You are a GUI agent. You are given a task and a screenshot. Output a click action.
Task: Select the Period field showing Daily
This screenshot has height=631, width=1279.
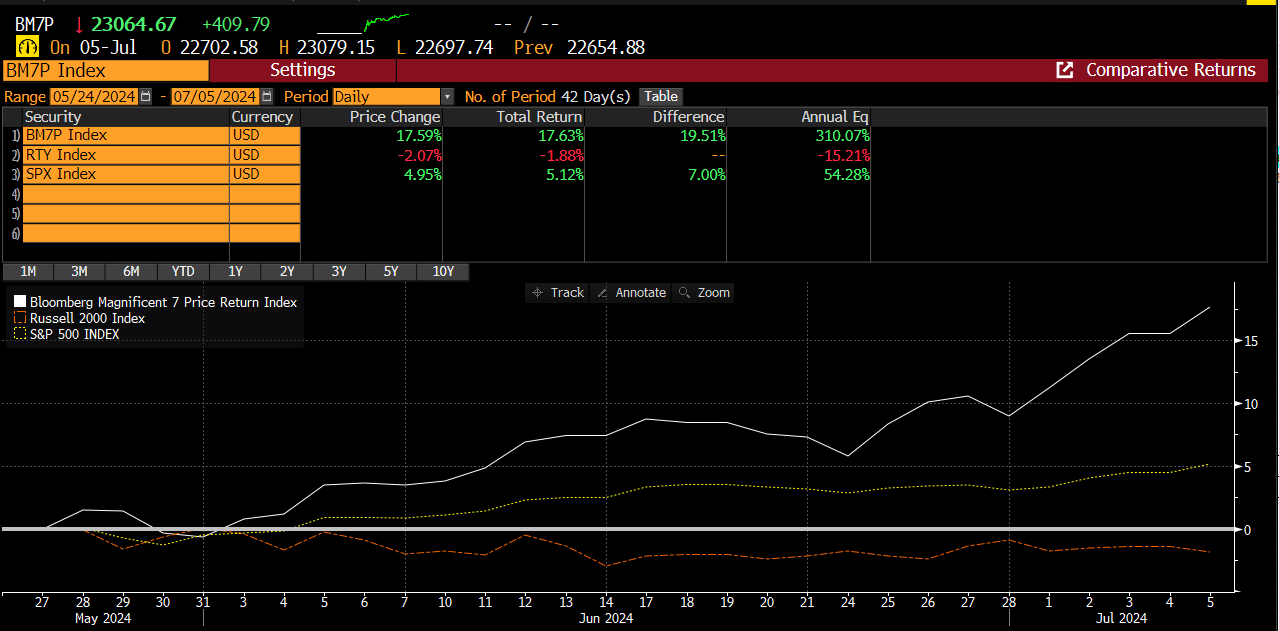386,97
